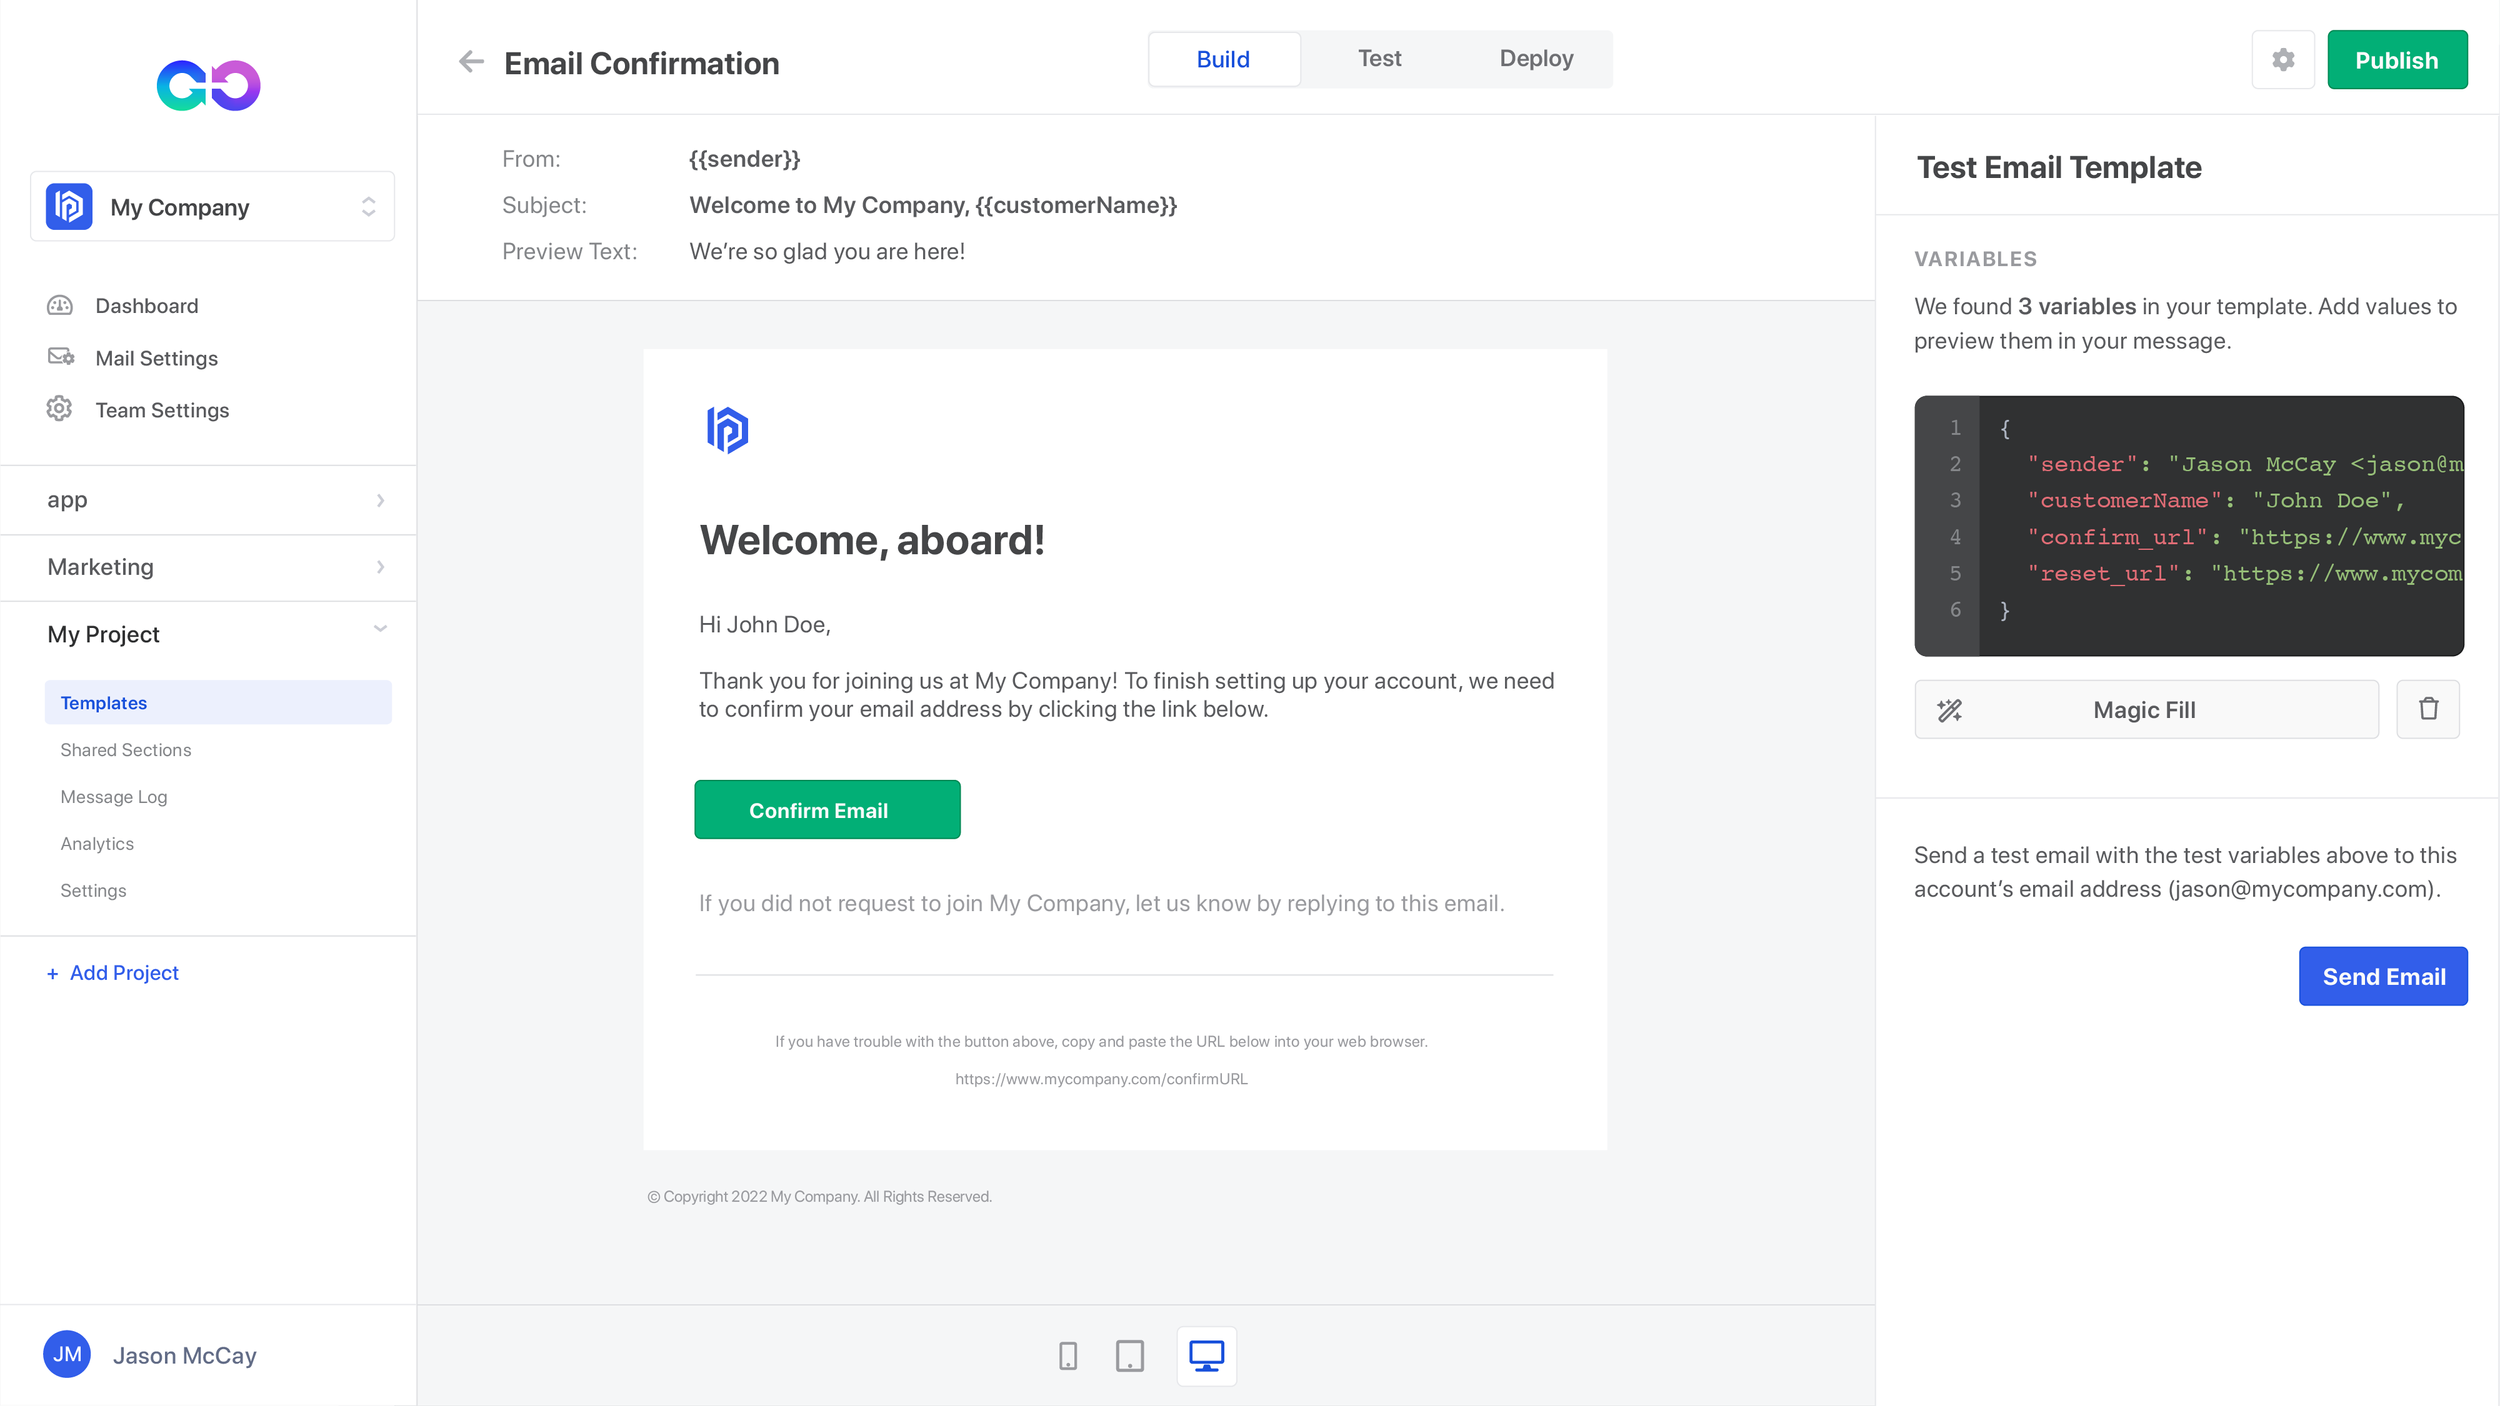Click the Magic Fill wand button
Image resolution: width=2500 pixels, height=1406 pixels.
(2145, 709)
